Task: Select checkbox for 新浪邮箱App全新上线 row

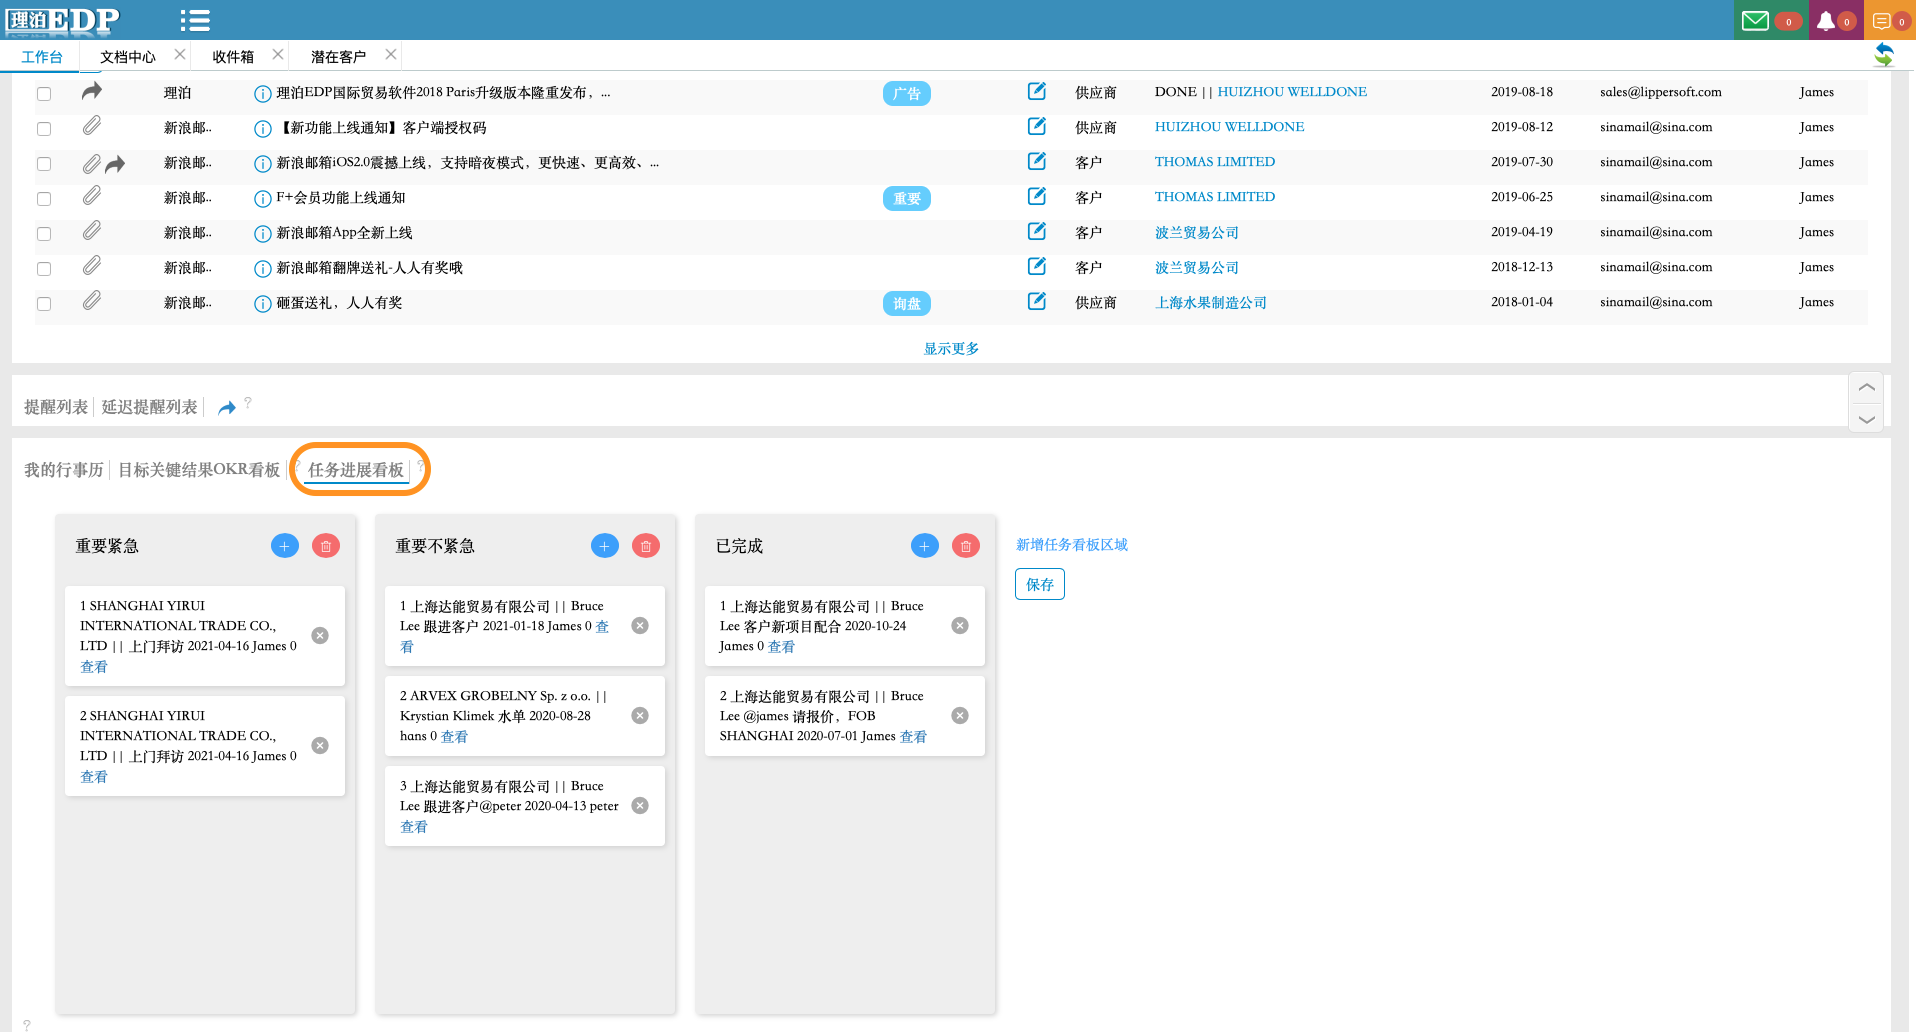Action: [x=44, y=234]
